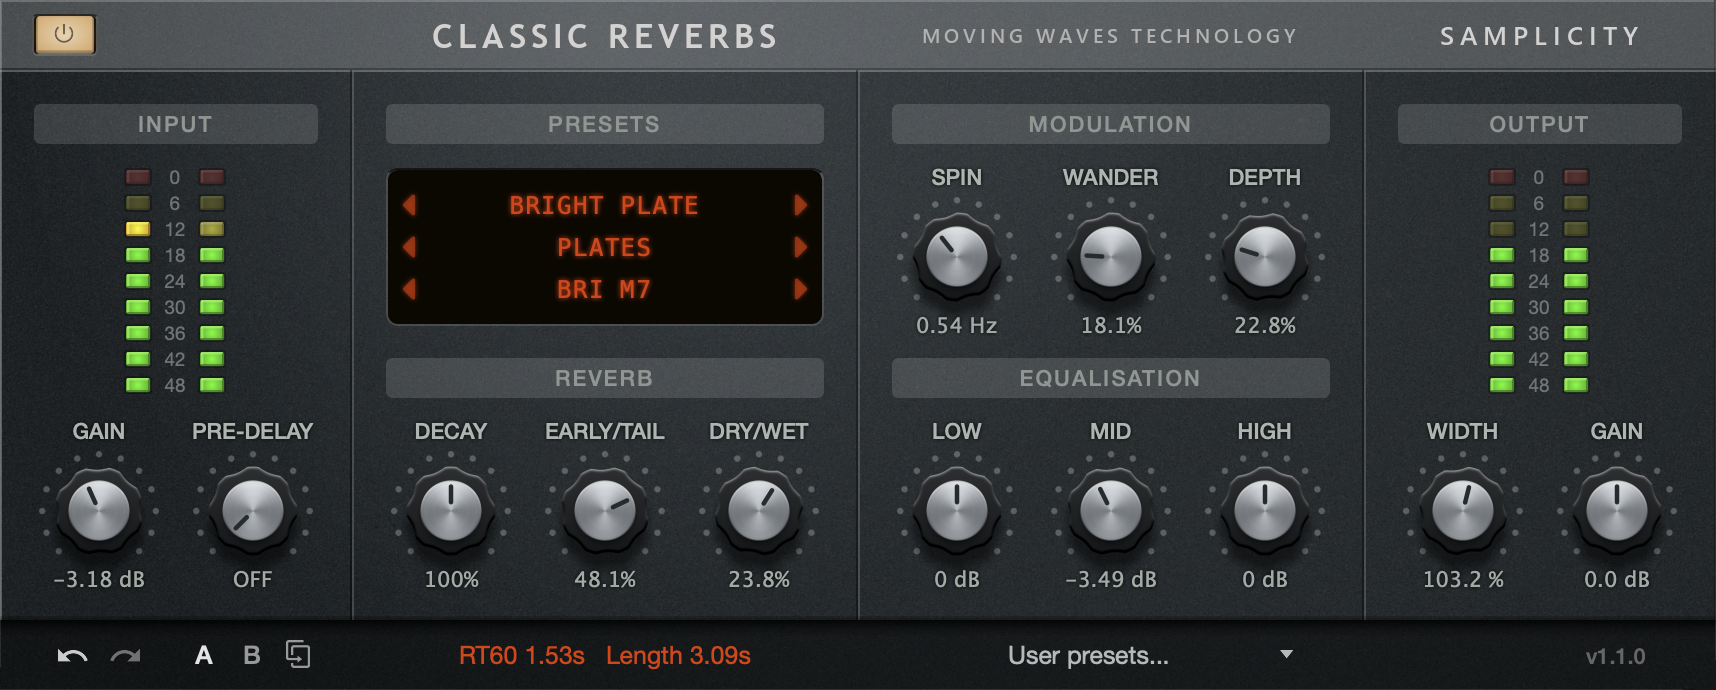Copy A/B settings with copy icon

pyautogui.click(x=298, y=655)
